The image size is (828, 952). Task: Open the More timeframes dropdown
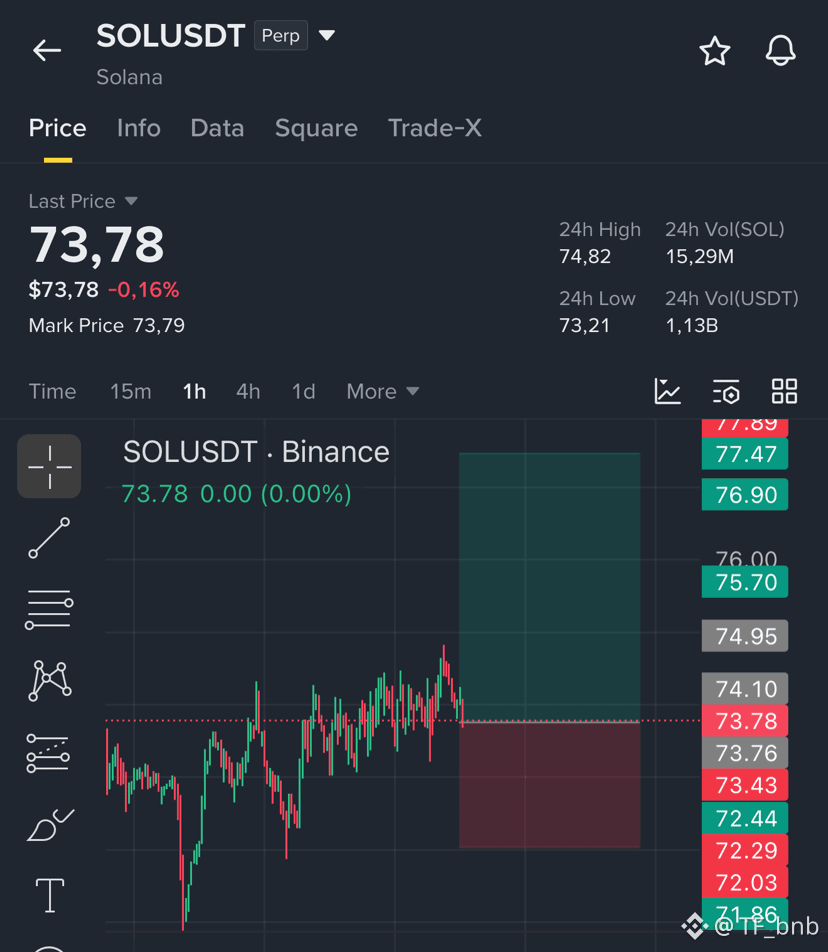pos(382,392)
